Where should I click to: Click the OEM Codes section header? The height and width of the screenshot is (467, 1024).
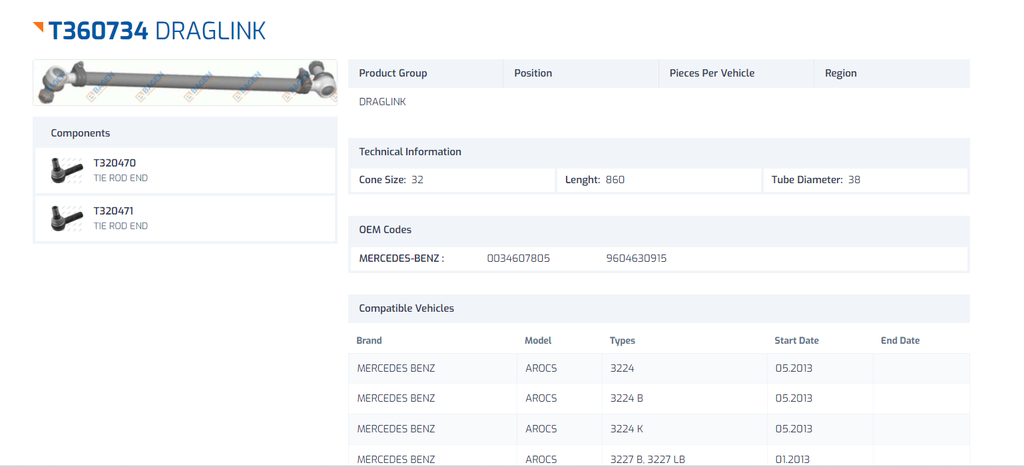[x=659, y=230]
